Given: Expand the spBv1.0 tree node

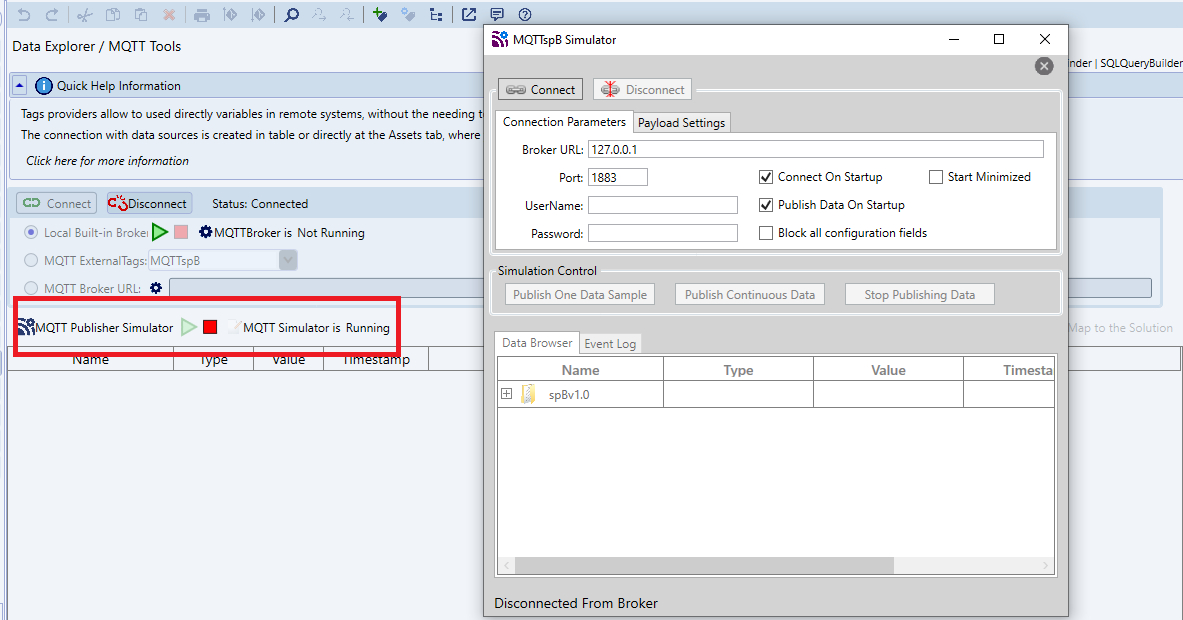Looking at the screenshot, I should tap(506, 394).
